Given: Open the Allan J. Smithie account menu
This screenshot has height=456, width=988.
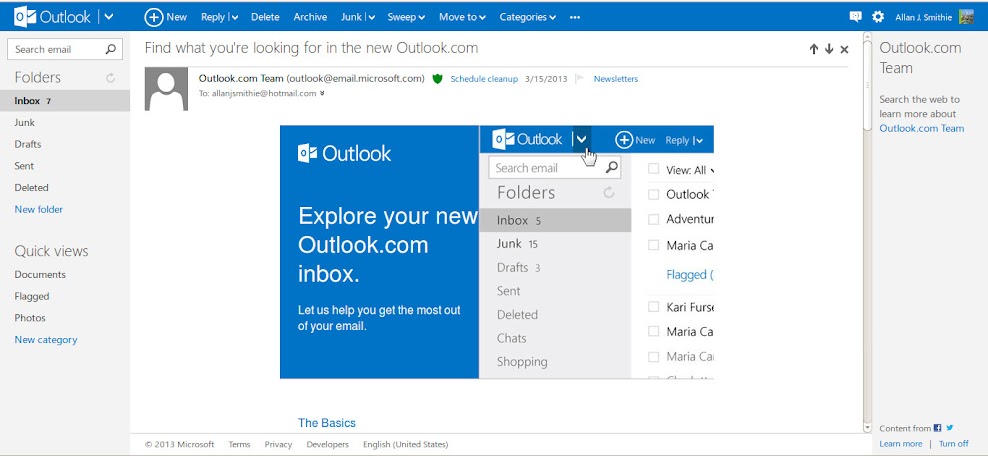Looking at the screenshot, I should (x=924, y=17).
